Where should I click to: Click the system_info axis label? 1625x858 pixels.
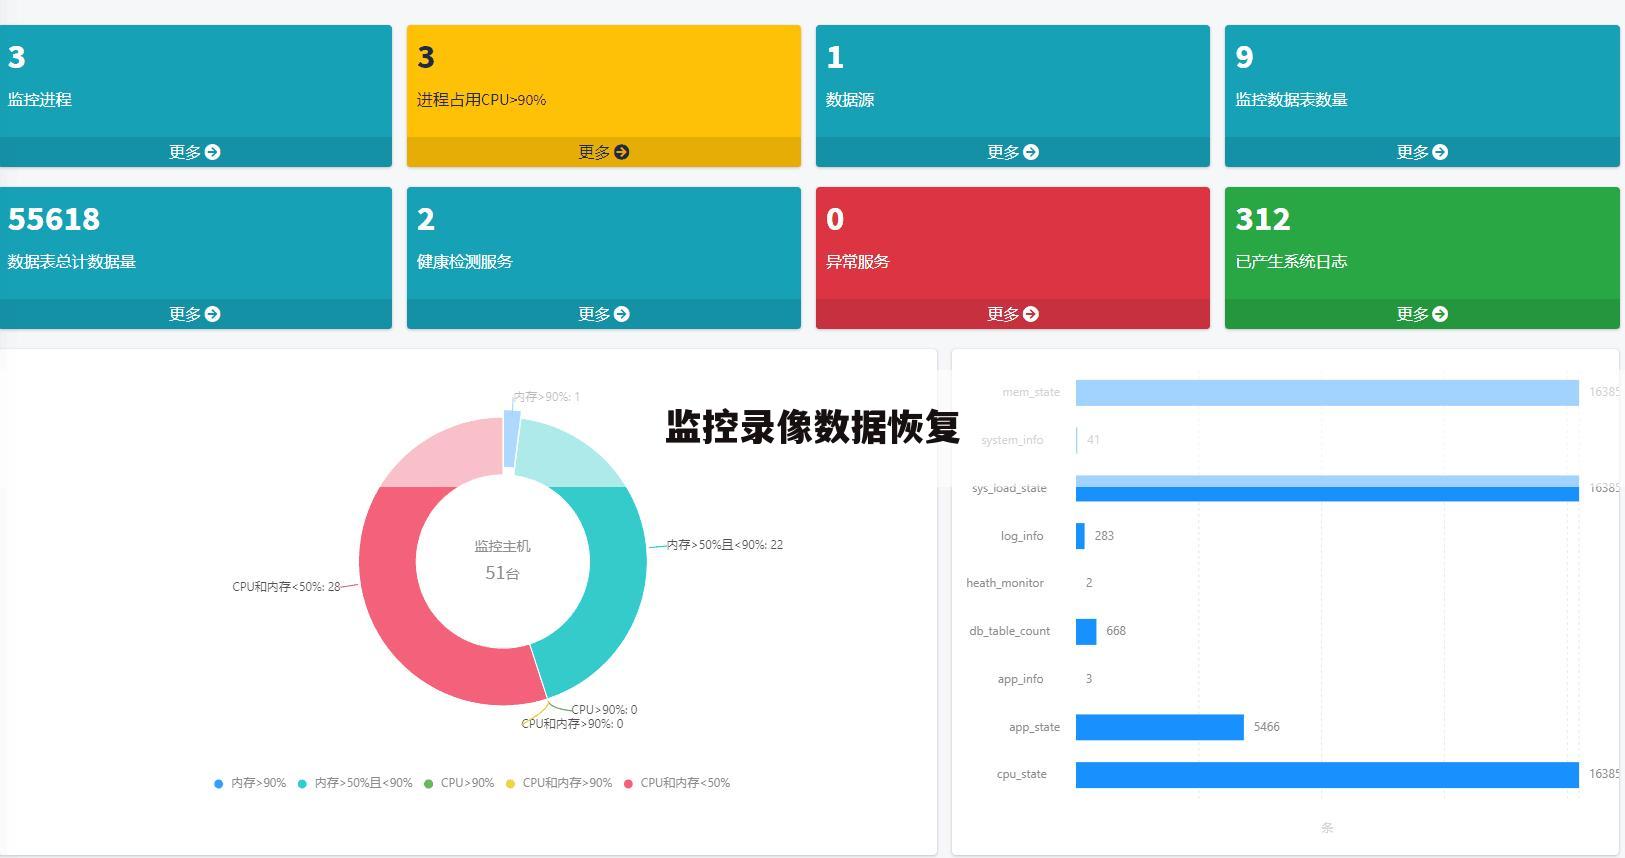pos(1012,440)
